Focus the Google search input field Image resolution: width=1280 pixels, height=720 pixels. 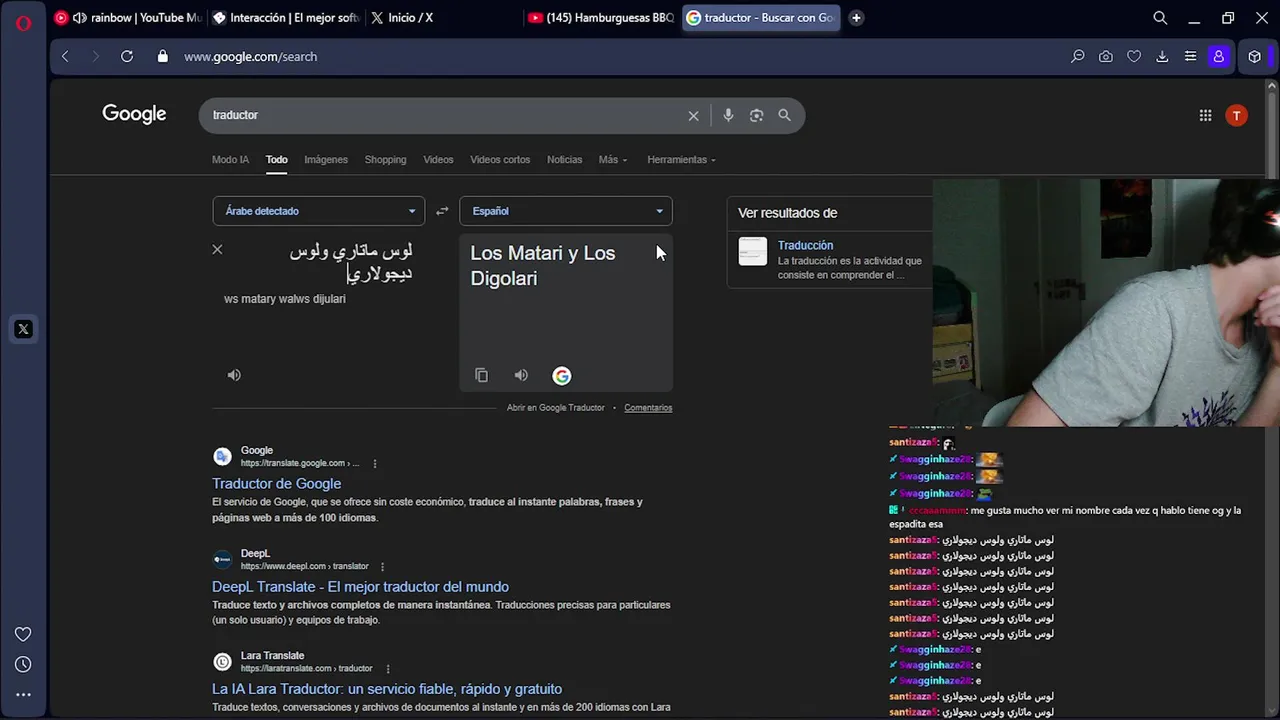(444, 115)
